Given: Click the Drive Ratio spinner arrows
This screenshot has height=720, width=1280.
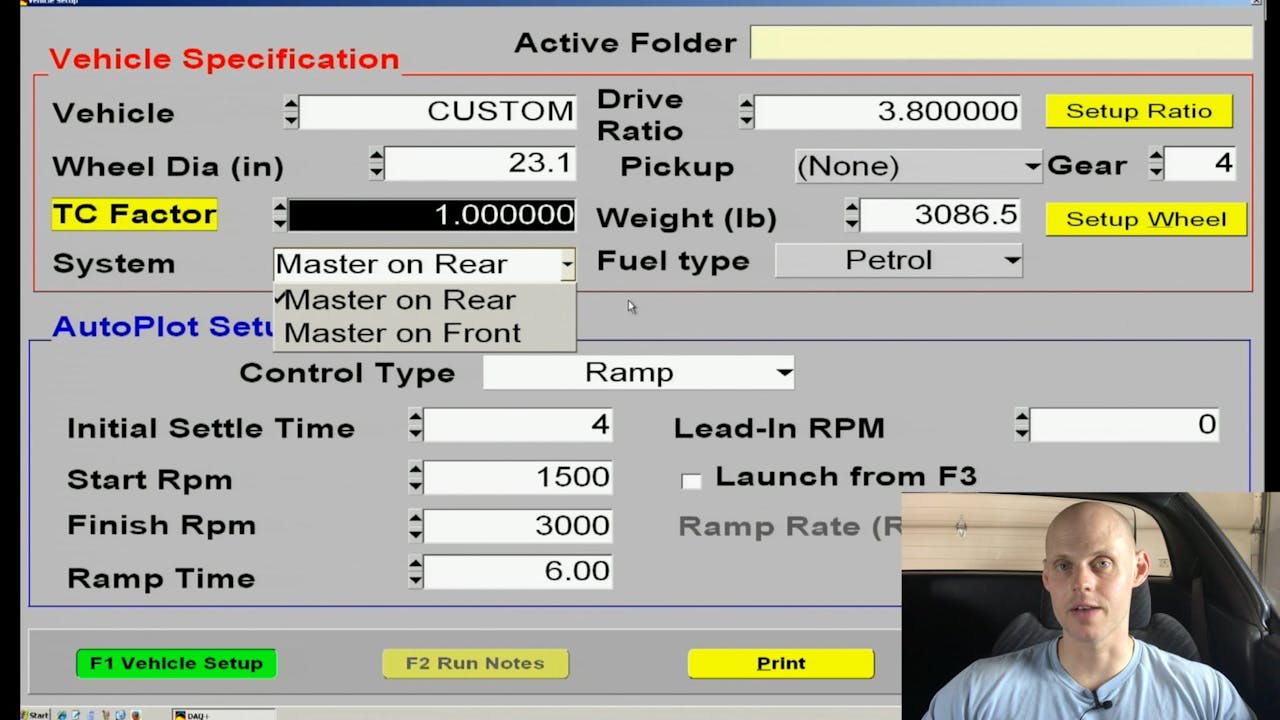Looking at the screenshot, I should (746, 112).
